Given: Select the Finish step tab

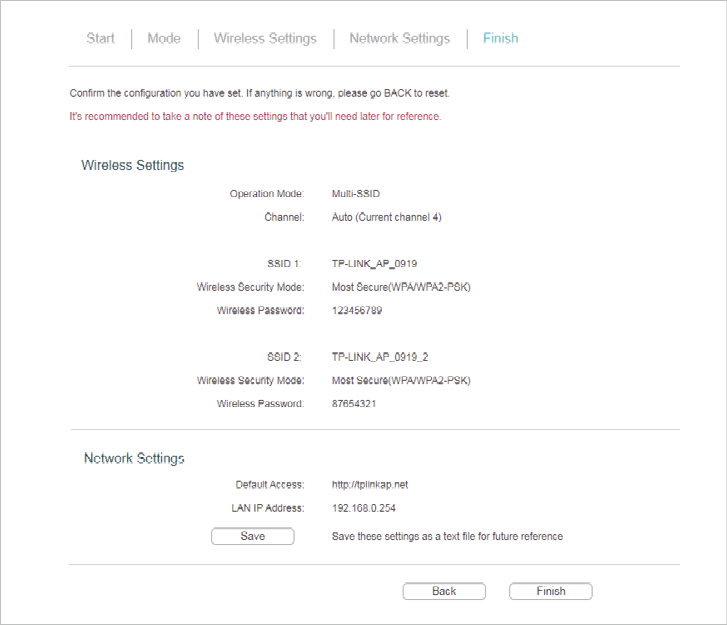Looking at the screenshot, I should click(x=500, y=38).
